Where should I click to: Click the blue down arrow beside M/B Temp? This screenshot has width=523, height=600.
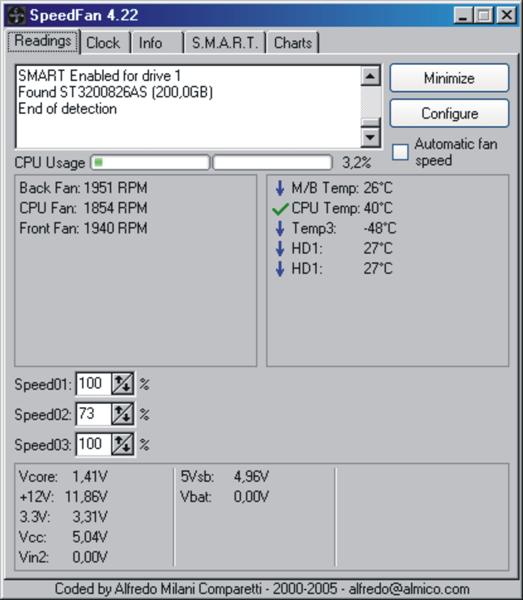[280, 188]
